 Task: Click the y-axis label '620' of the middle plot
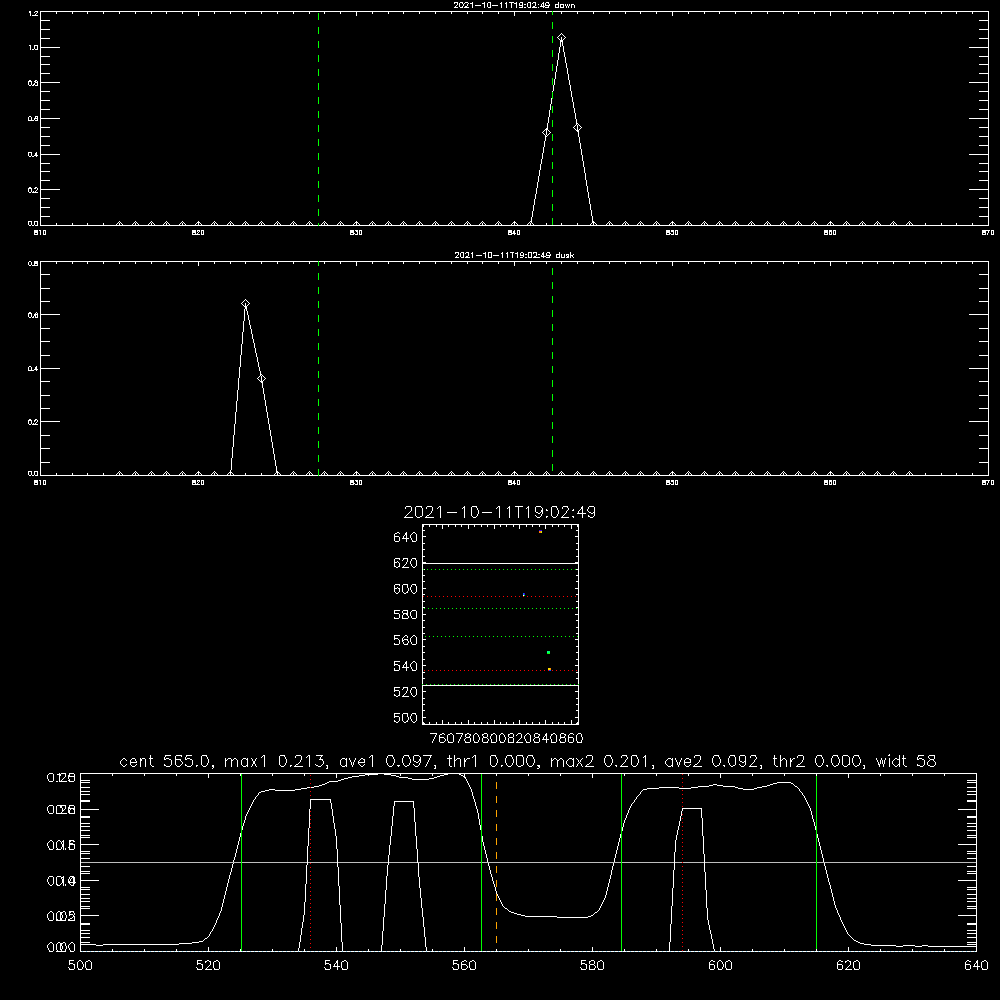point(406,563)
